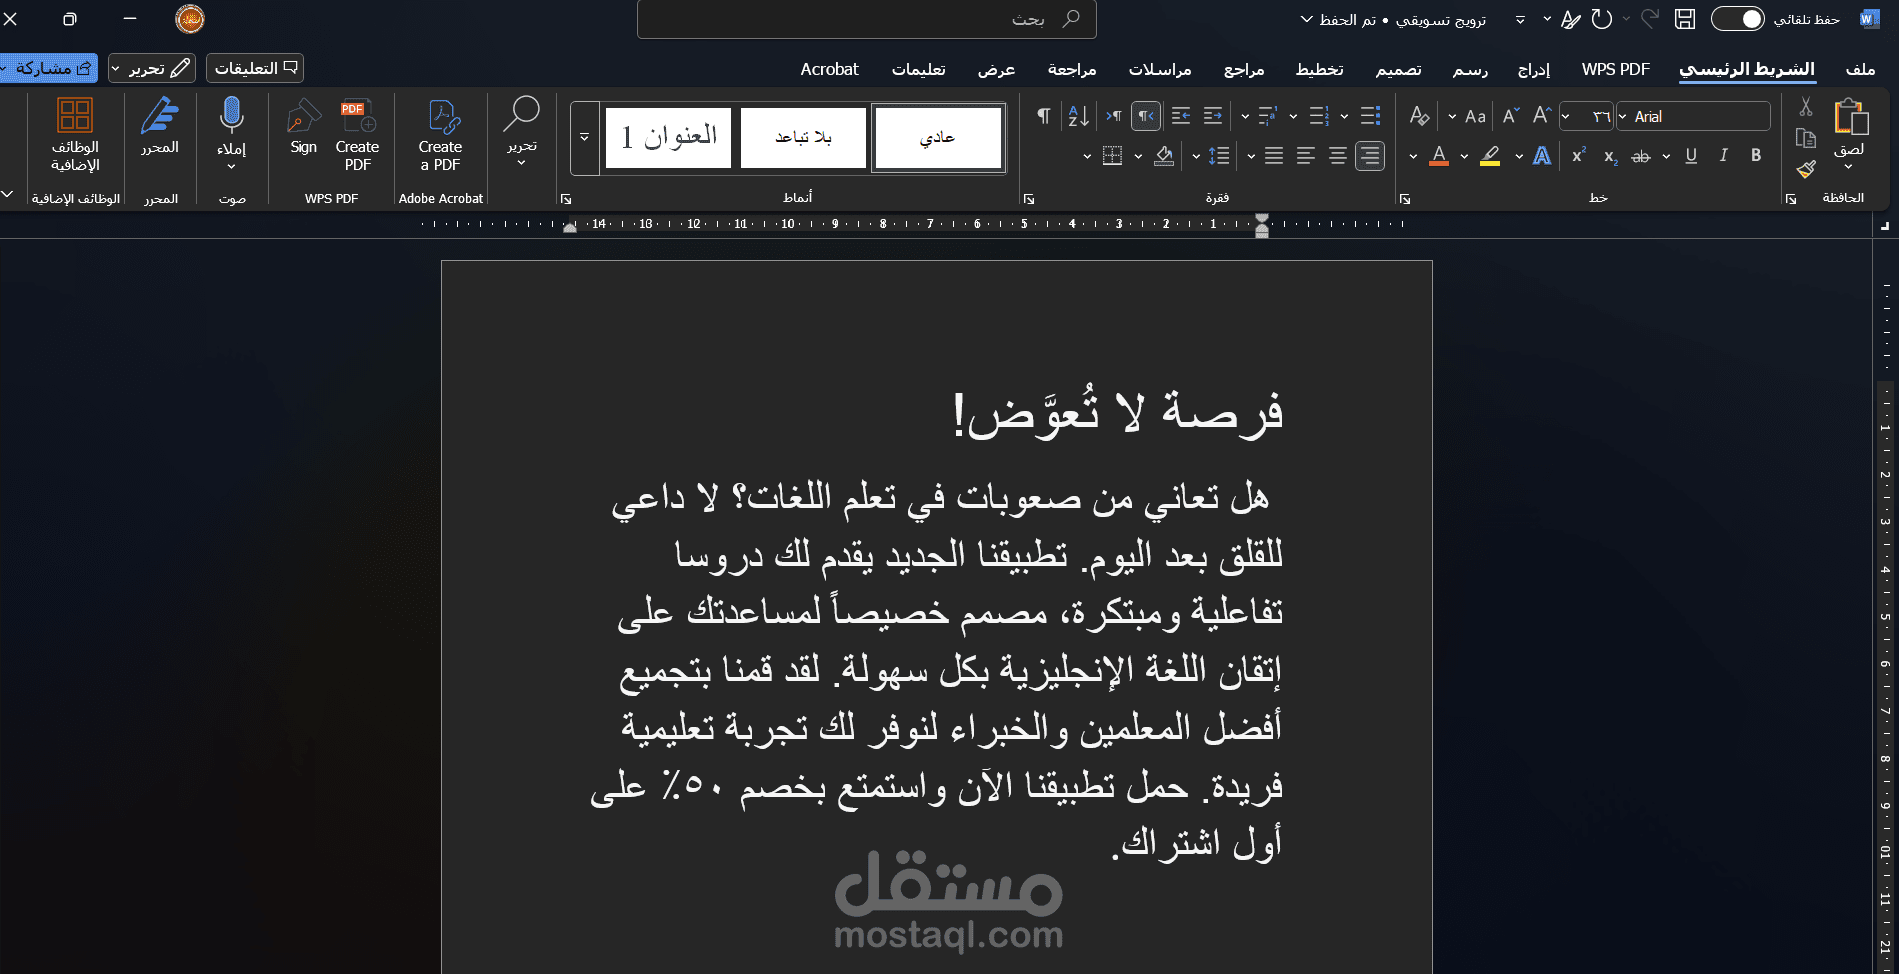This screenshot has height=974, width=1899.
Task: Click the Bullets list icon
Action: pos(1371,116)
